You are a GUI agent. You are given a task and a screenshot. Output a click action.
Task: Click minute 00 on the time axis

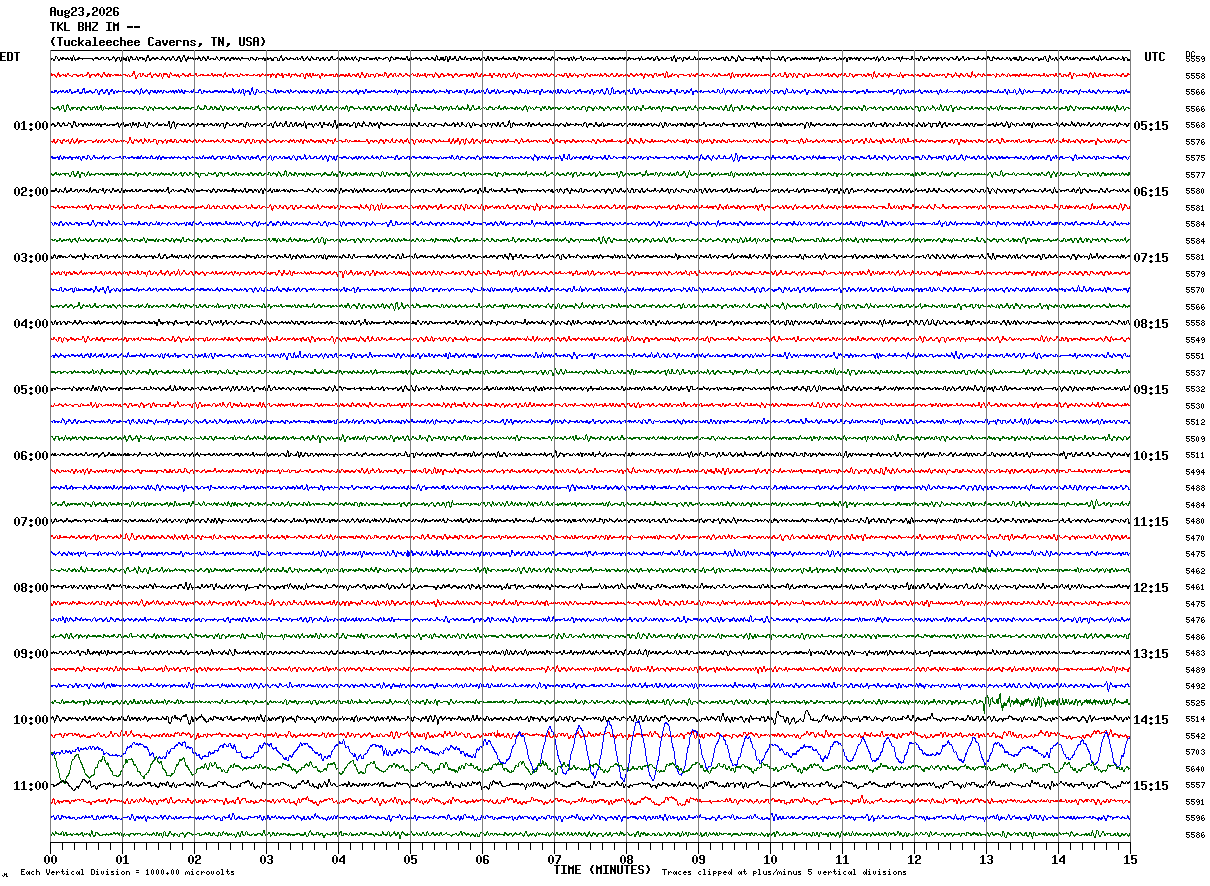pos(50,860)
